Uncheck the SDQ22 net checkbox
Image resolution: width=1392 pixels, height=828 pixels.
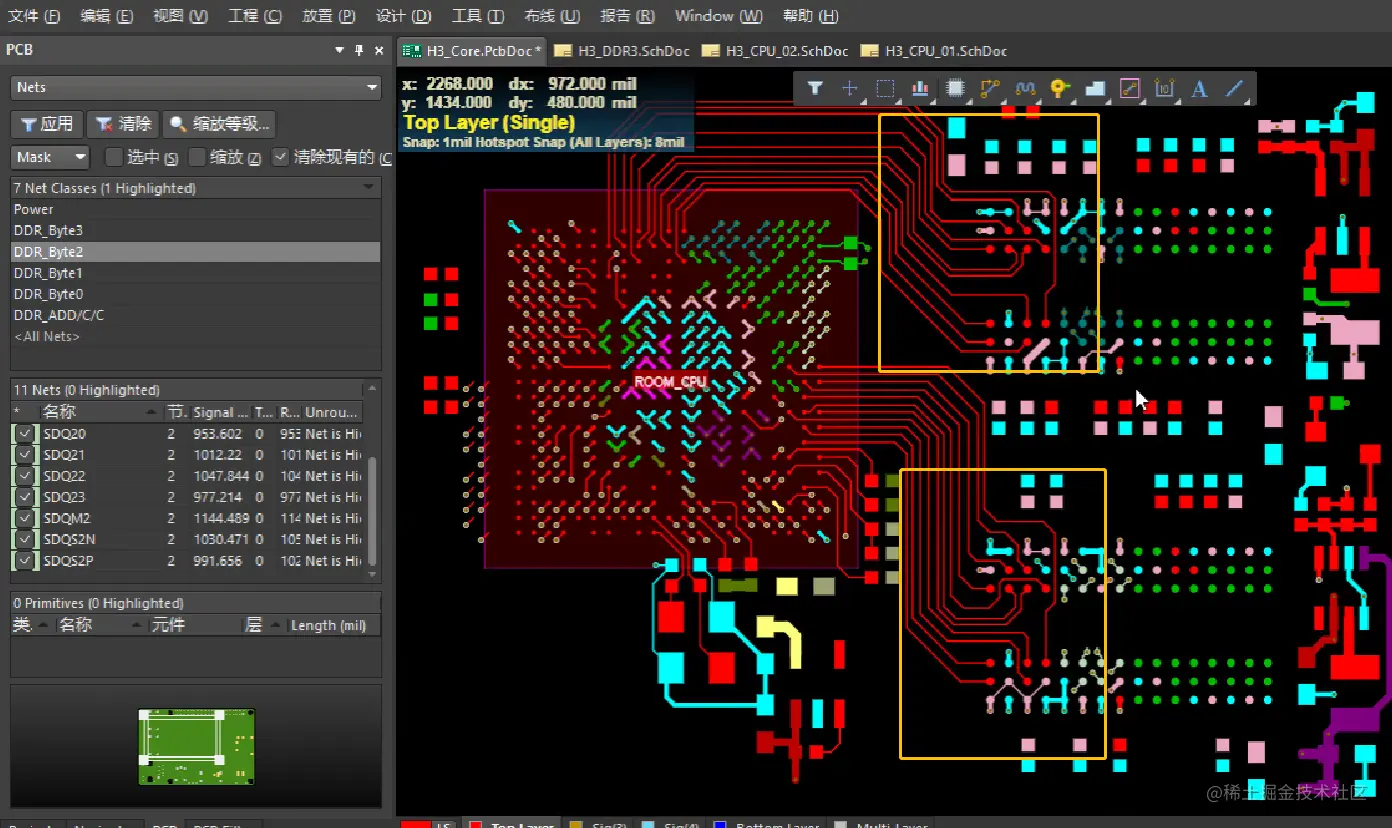24,476
